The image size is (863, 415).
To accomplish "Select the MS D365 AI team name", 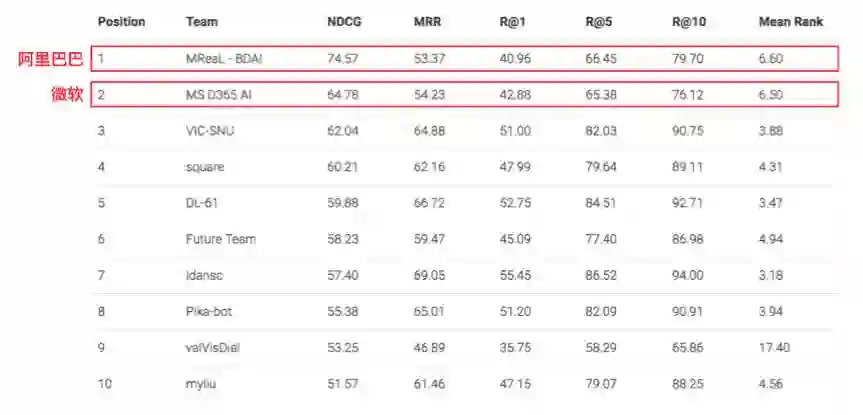I will point(217,95).
